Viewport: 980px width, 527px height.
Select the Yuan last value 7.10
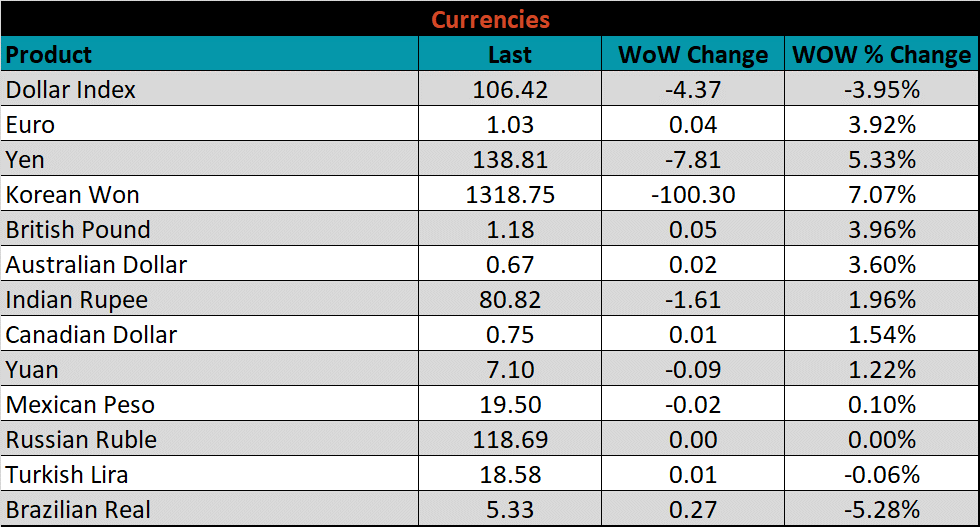click(510, 369)
